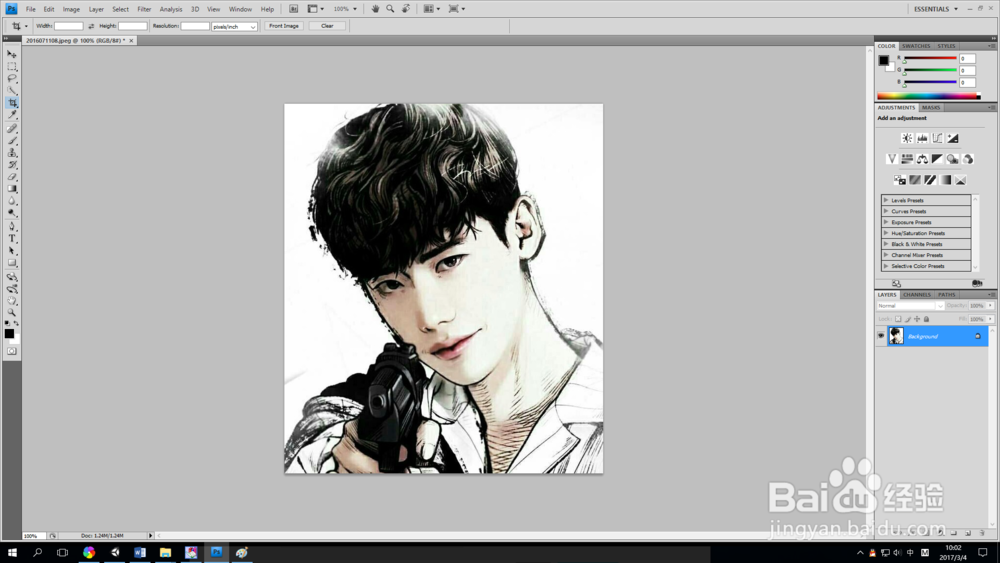
Task: Select the Clone Stamp tool
Action: point(12,152)
